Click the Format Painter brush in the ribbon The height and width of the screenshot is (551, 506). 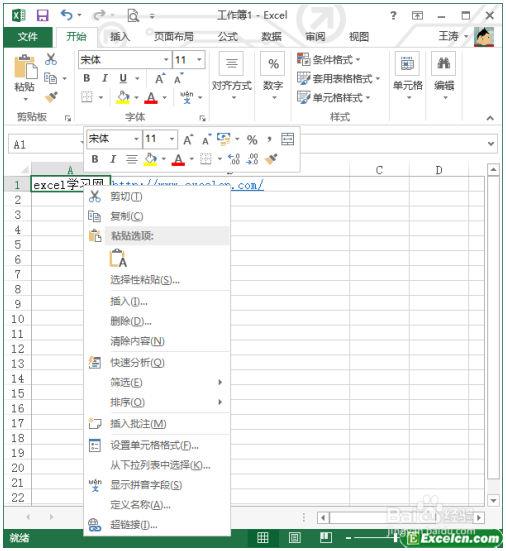[x=52, y=97]
